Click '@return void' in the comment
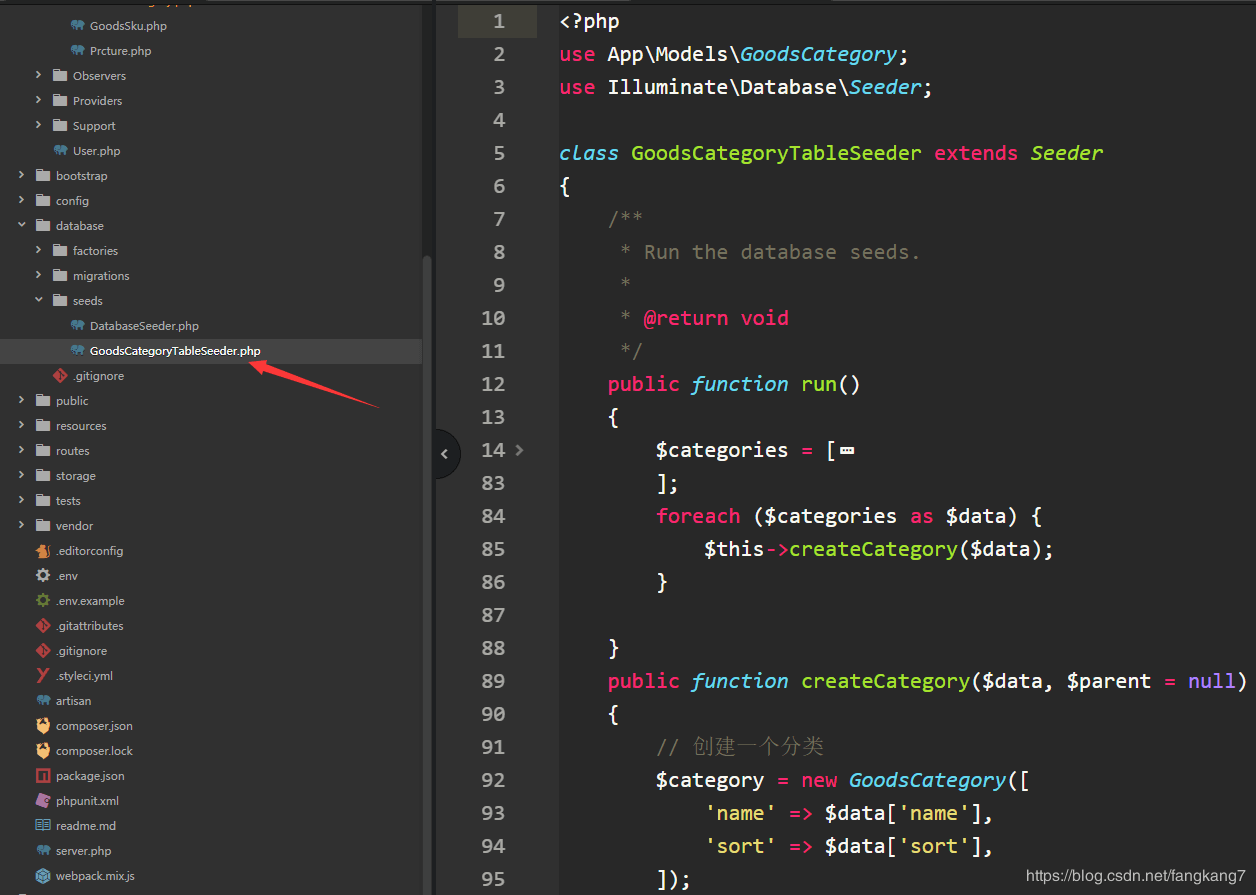Image resolution: width=1256 pixels, height=895 pixels. pyautogui.click(x=716, y=318)
